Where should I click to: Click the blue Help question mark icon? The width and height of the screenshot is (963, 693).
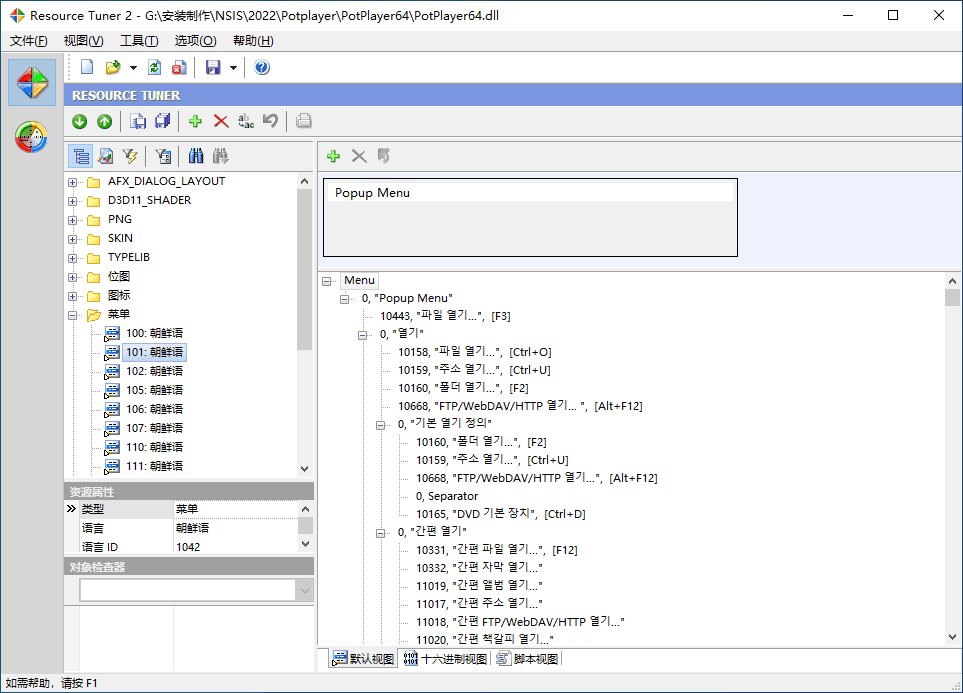coord(262,68)
